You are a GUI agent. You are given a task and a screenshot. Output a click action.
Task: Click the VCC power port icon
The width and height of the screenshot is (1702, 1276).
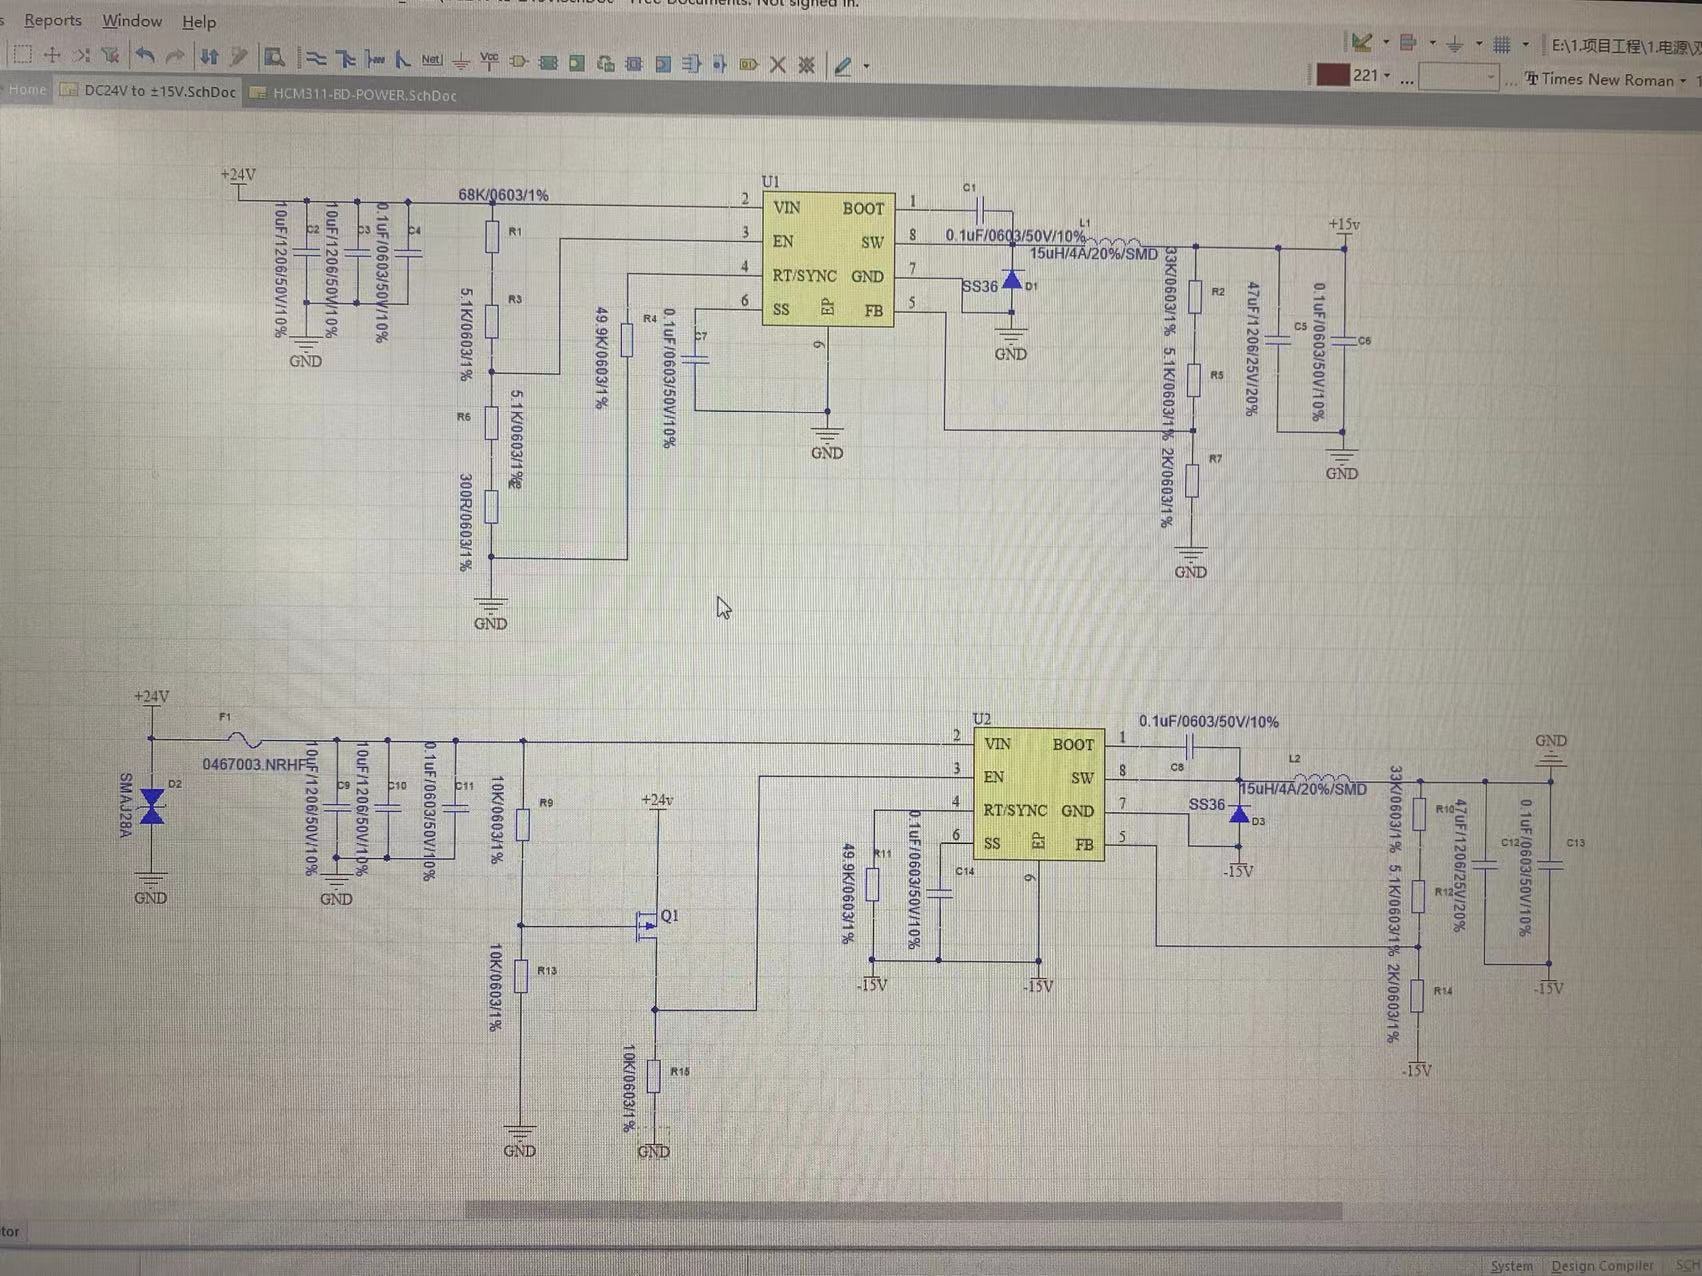[x=489, y=61]
